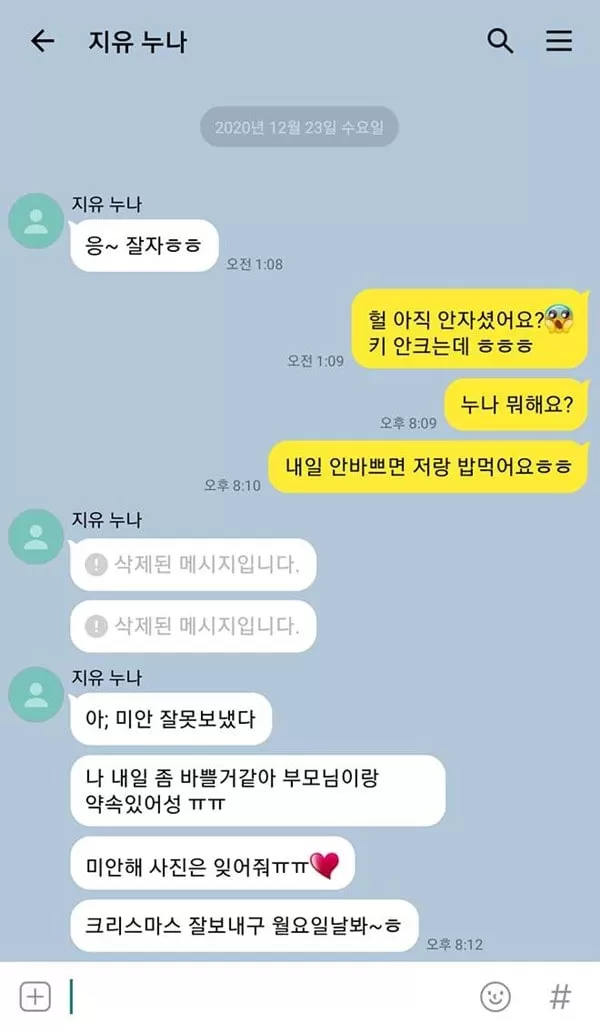Tap the 응~ 잘자ㅎㅎ message bubble

(x=143, y=246)
